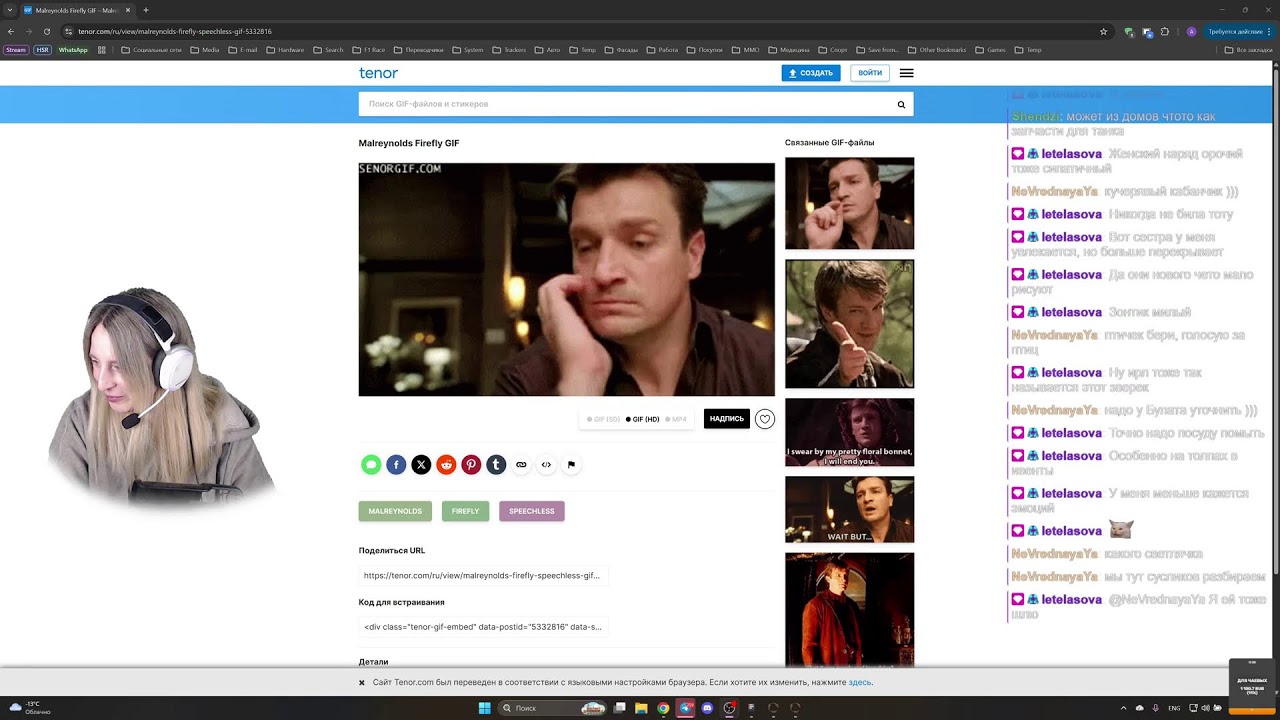1280x720 pixels.
Task: Select MP4 format option
Action: click(x=676, y=419)
